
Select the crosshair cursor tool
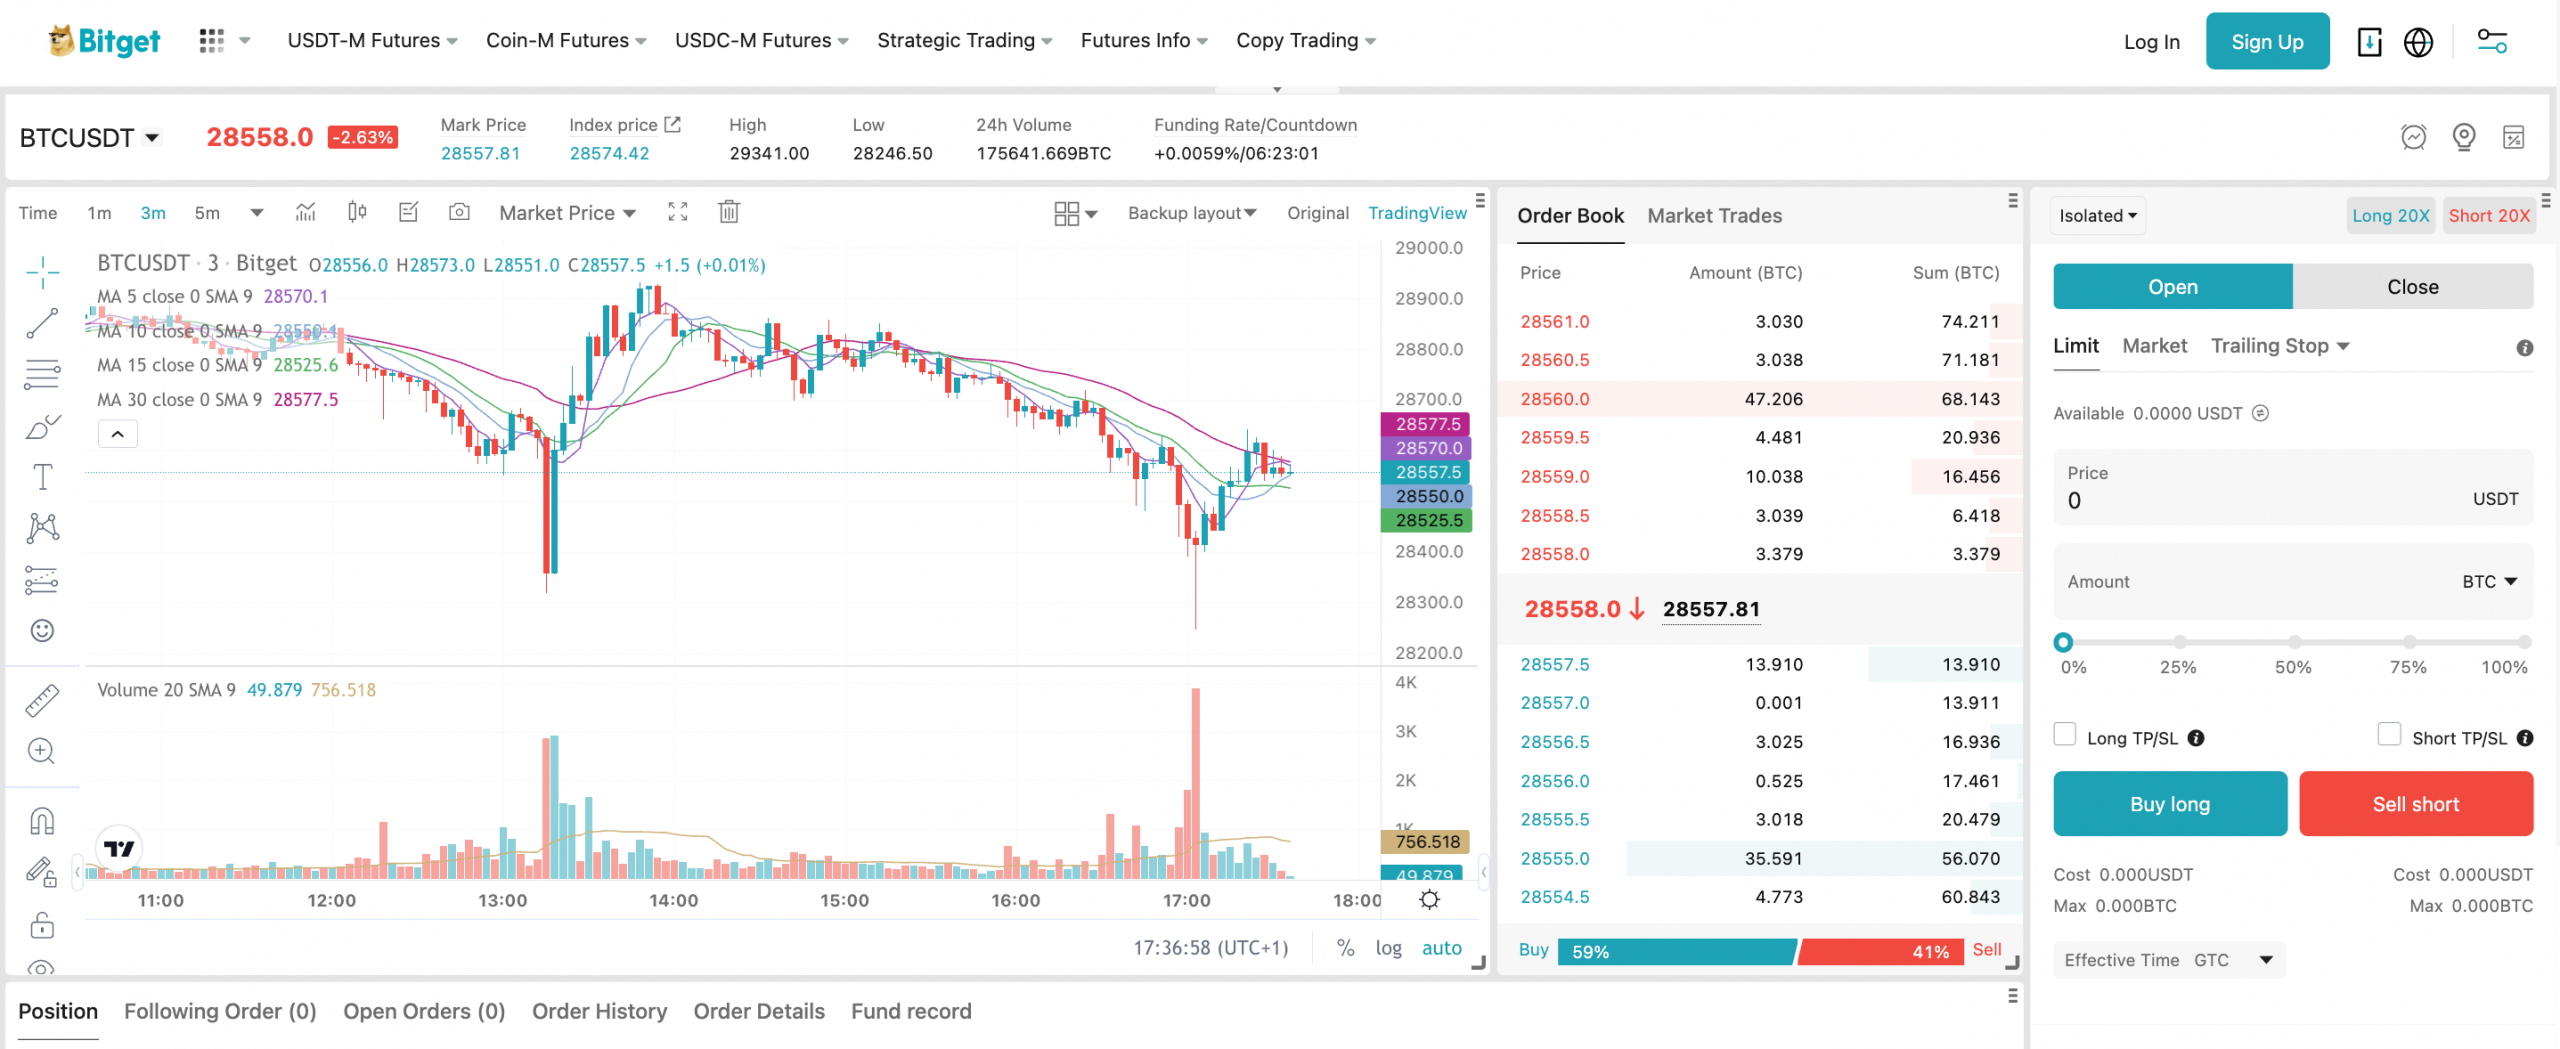tap(42, 271)
